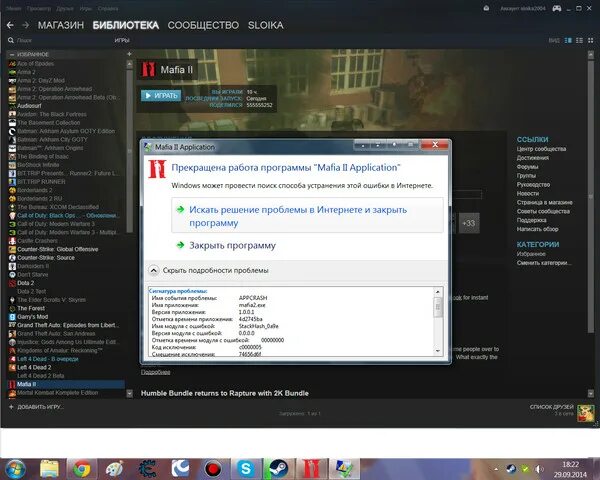Image resolution: width=600 pixels, height=480 pixels.
Task: Click the Подробнее link under the dialog
Action: click(x=155, y=372)
